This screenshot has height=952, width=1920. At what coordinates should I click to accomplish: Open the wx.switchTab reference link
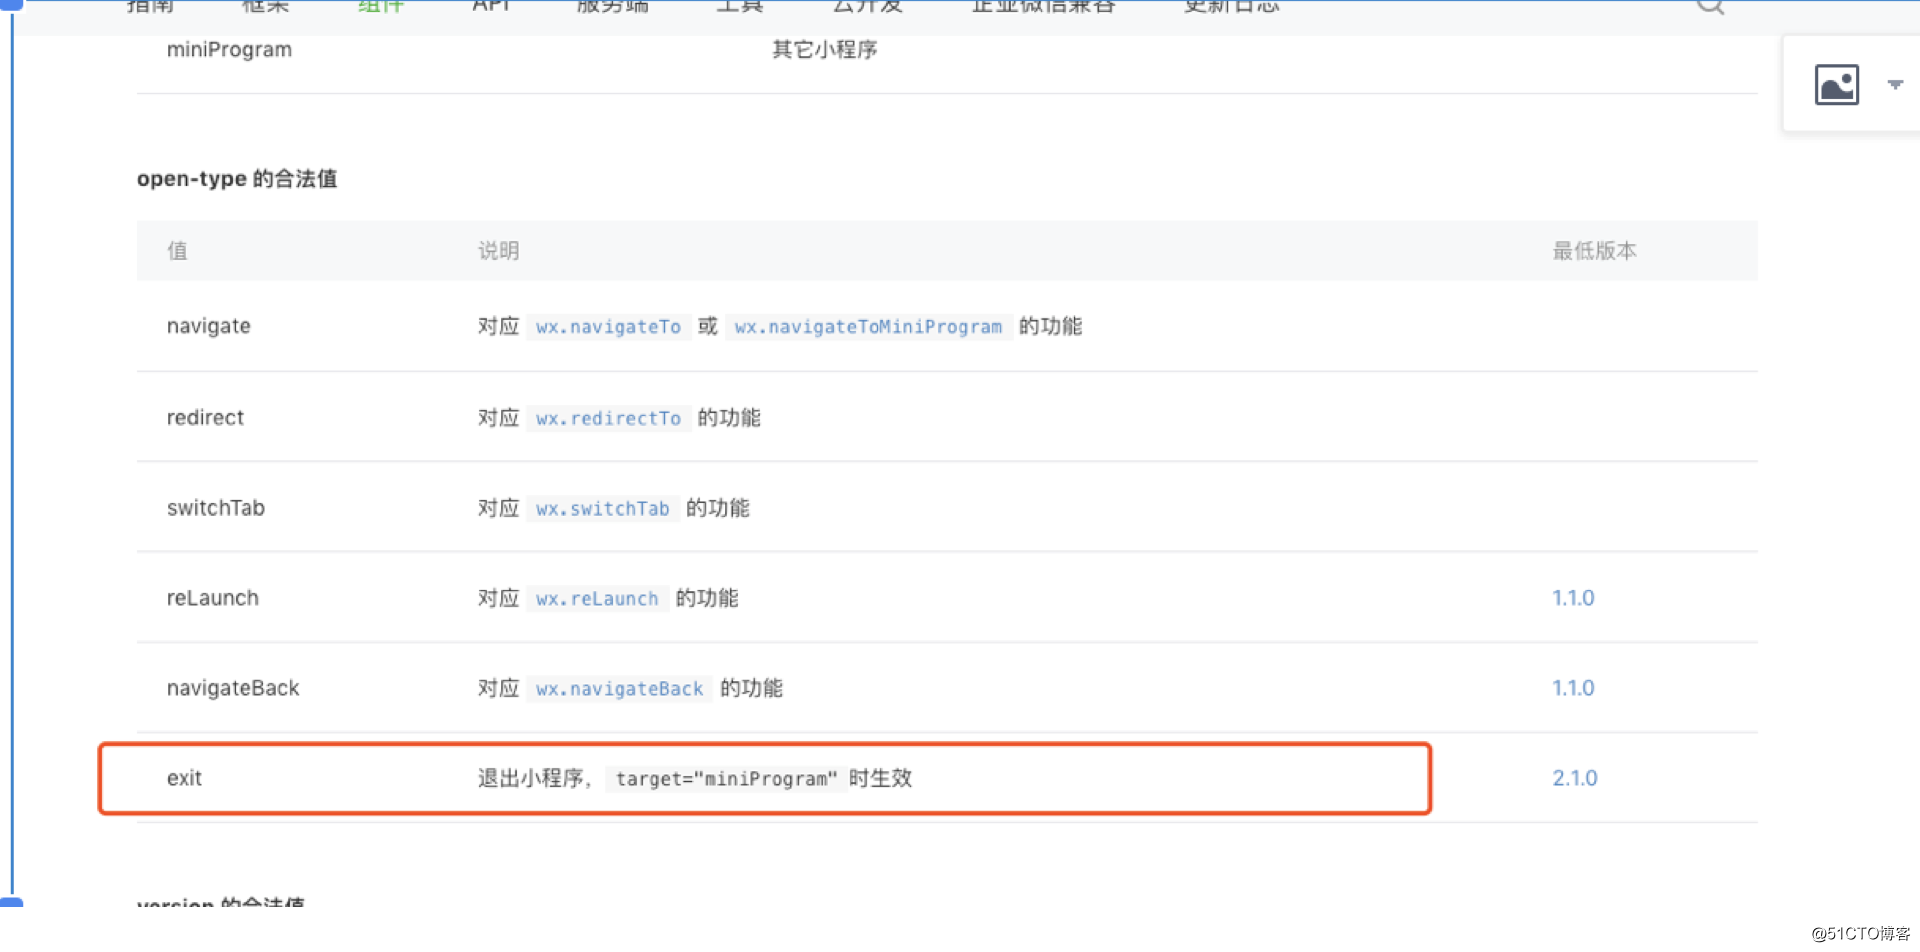602,508
